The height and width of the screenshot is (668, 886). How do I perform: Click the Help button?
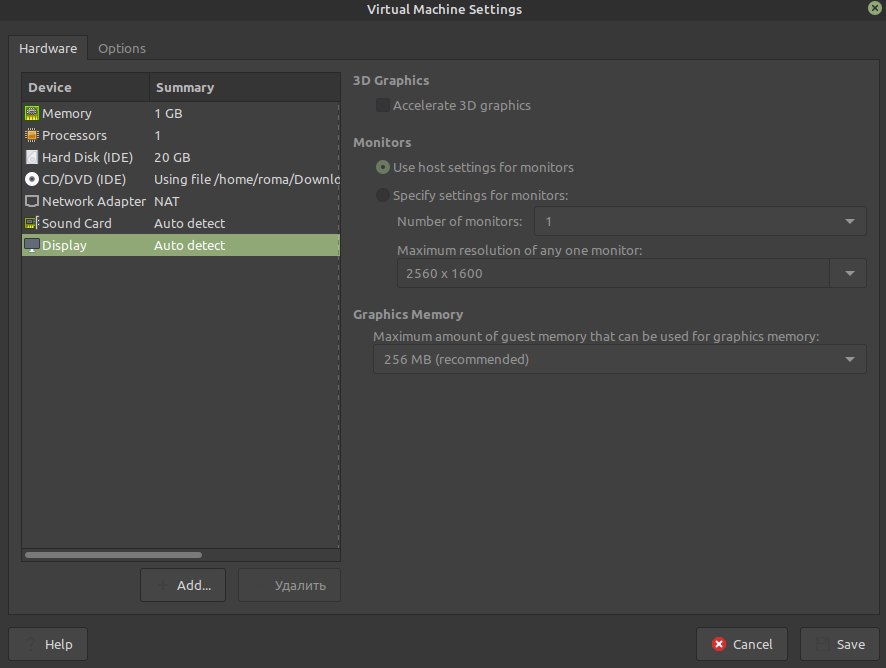pyautogui.click(x=48, y=644)
